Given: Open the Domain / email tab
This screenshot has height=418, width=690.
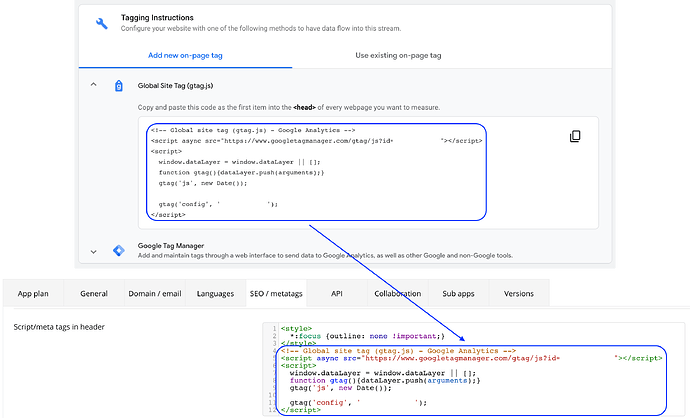Looking at the screenshot, I should 155,293.
